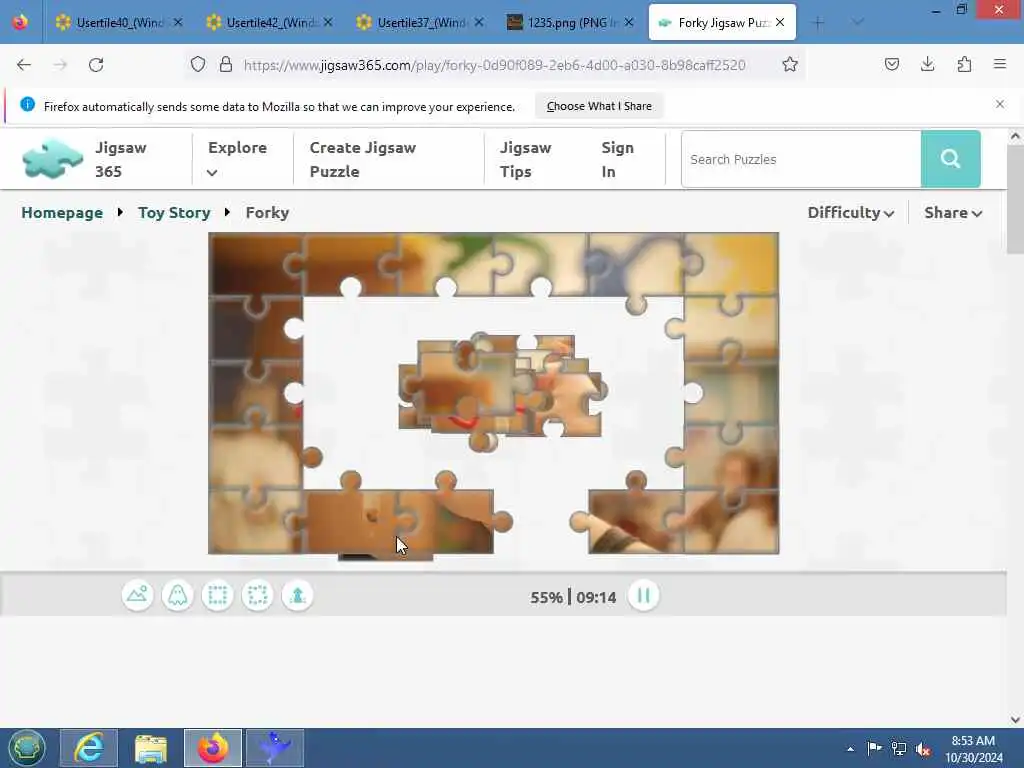Reload the current page
The width and height of the screenshot is (1024, 768).
(96, 65)
